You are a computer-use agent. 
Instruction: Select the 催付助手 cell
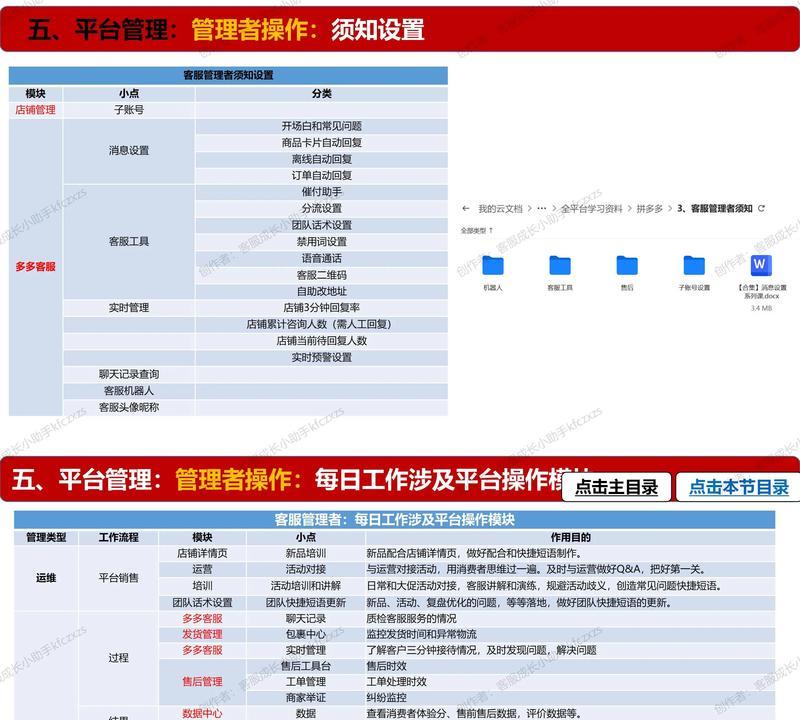[x=321, y=192]
